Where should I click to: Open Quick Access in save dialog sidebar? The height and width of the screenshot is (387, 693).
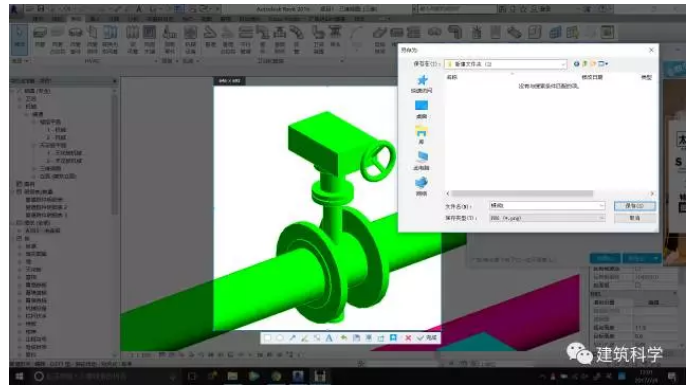click(x=421, y=83)
